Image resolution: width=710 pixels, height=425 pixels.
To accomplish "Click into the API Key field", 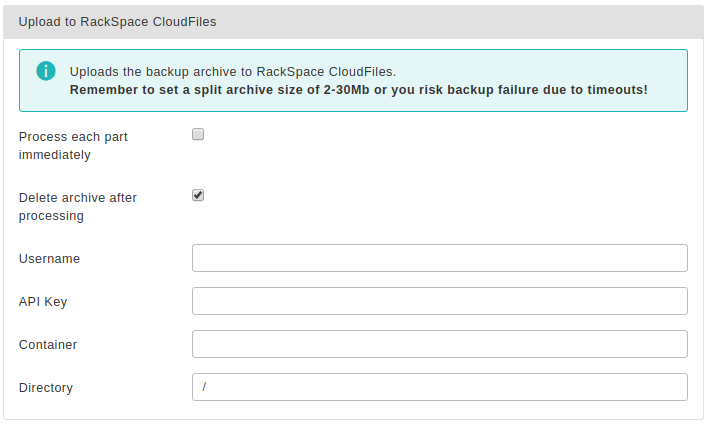I will coord(440,301).
